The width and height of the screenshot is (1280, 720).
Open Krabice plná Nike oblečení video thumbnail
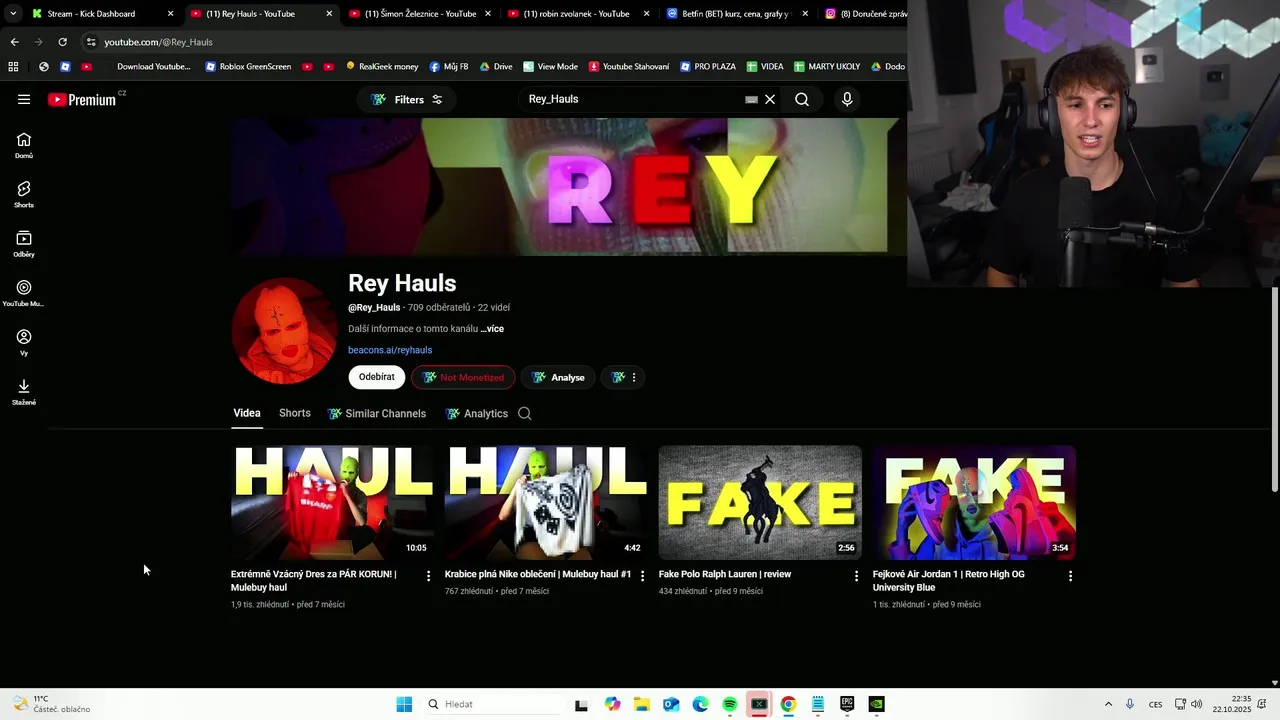(x=546, y=502)
